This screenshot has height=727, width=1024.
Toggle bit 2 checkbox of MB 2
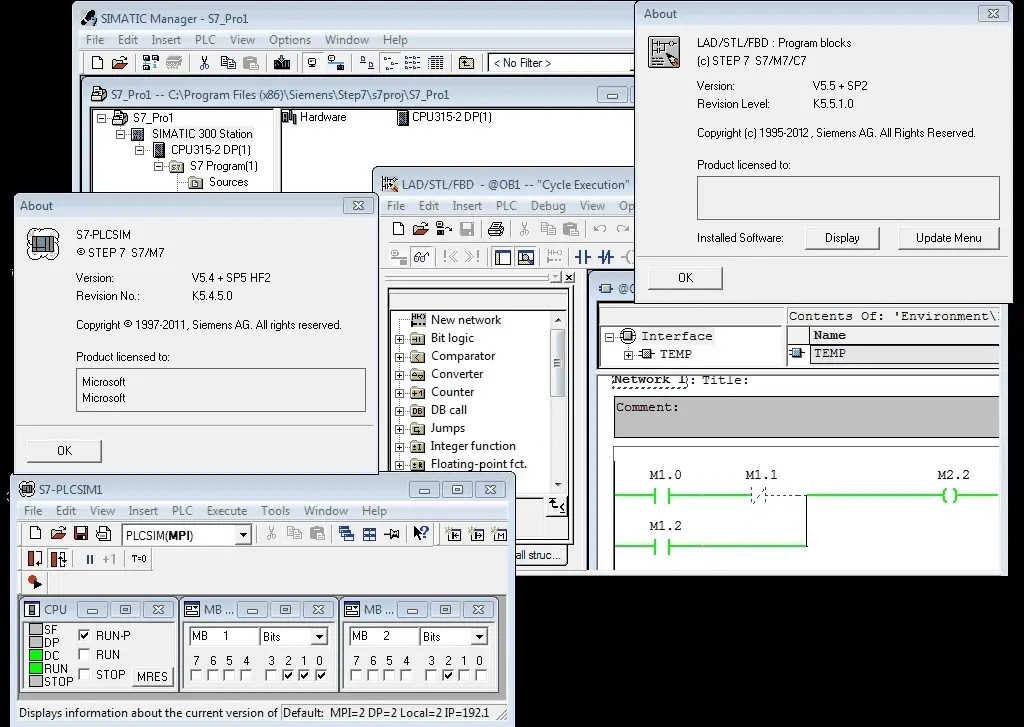447,675
